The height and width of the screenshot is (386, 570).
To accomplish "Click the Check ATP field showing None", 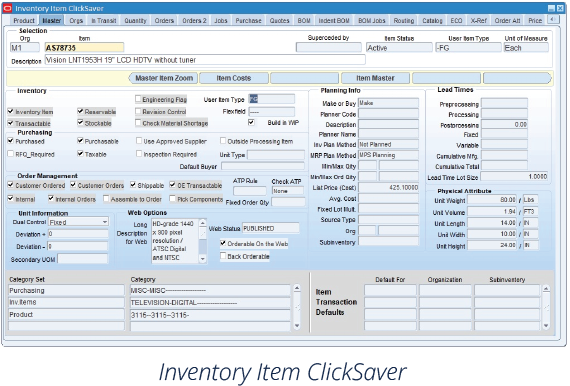I will (x=288, y=191).
